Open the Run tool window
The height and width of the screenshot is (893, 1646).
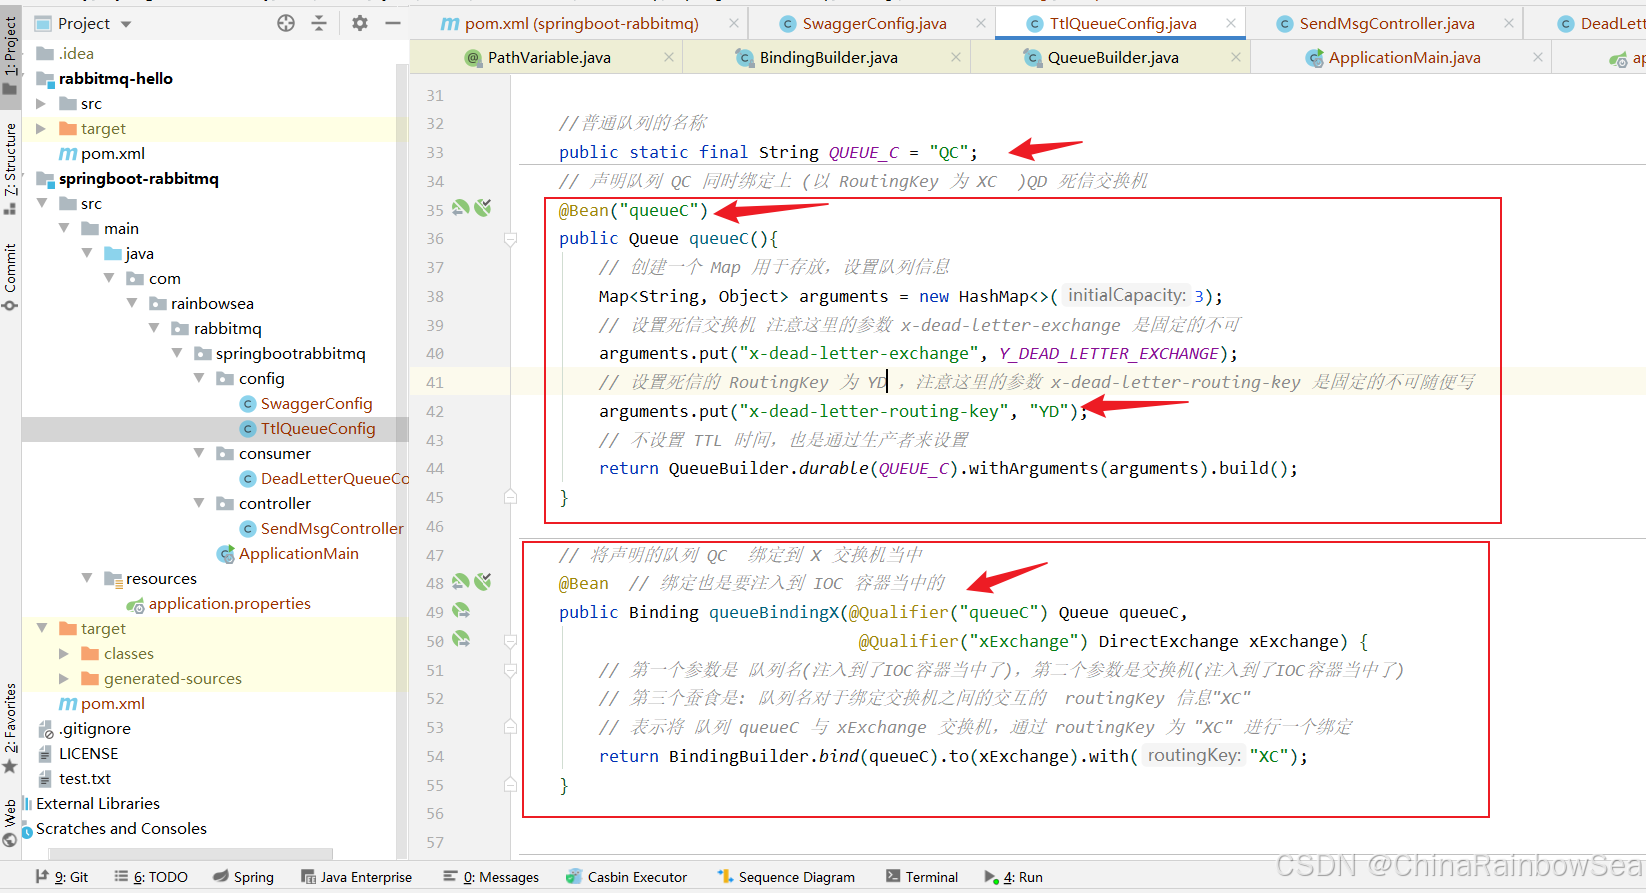tap(1013, 877)
